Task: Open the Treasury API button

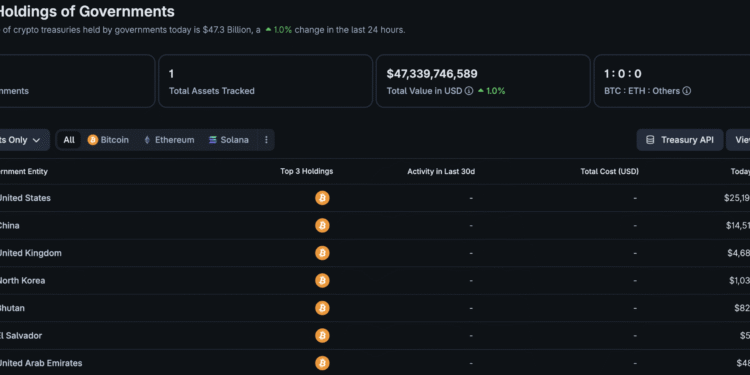Action: click(680, 140)
